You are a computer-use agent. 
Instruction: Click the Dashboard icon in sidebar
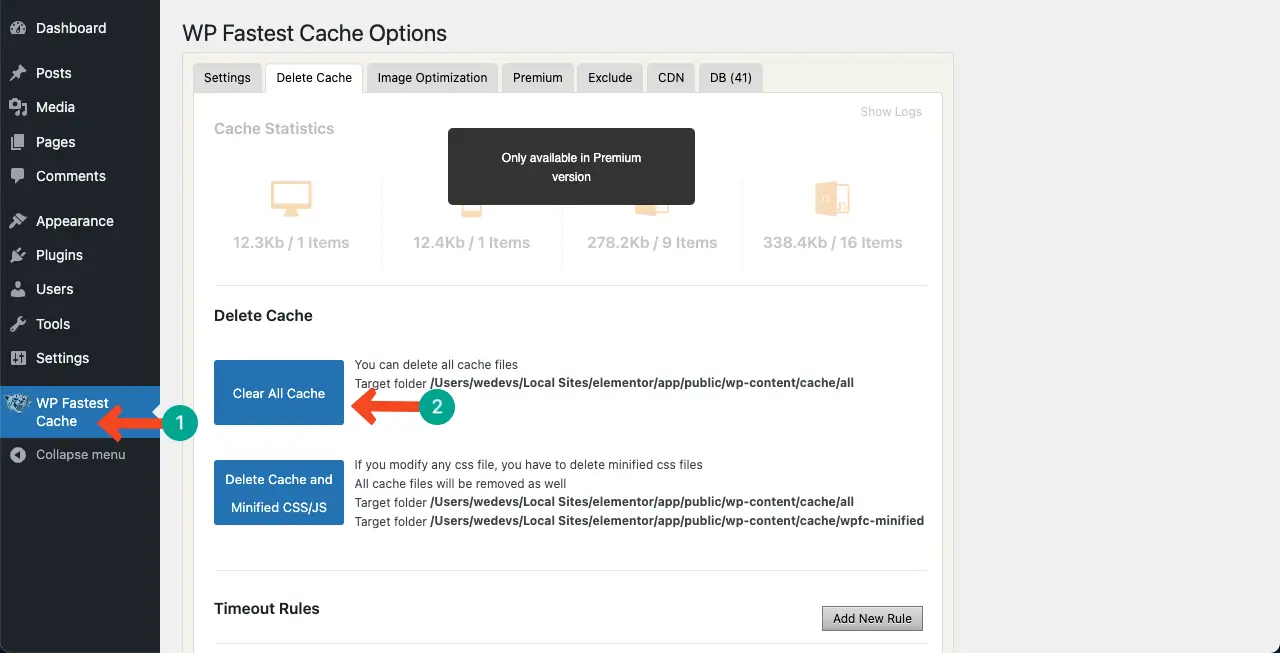point(17,28)
